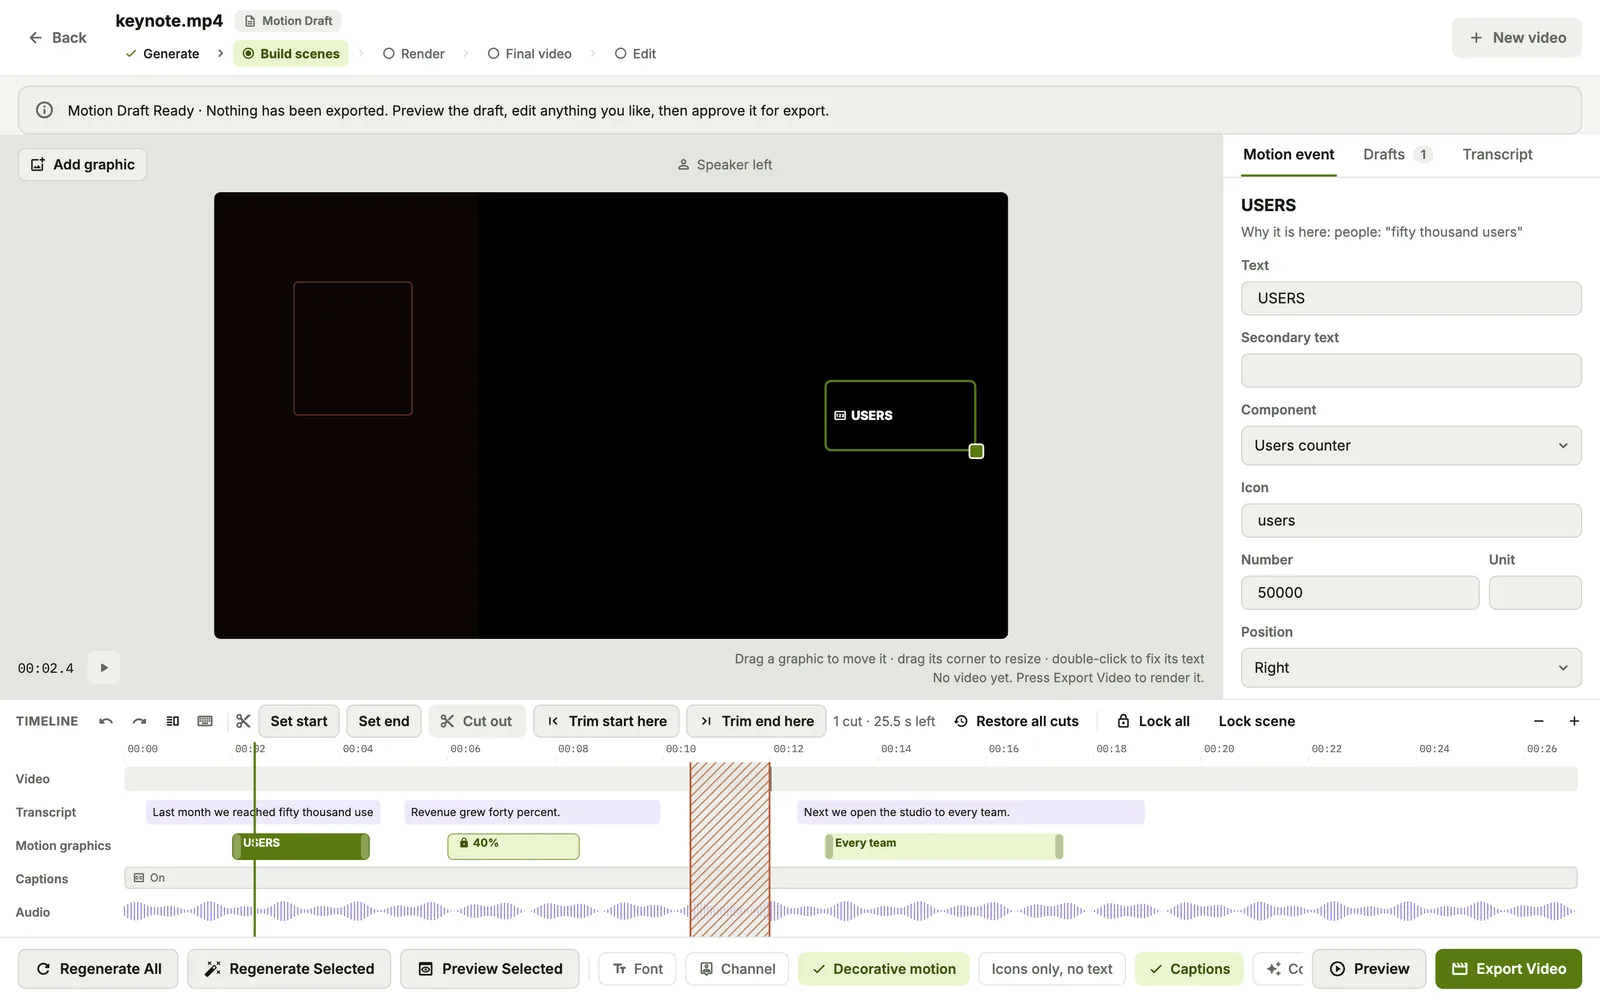Click the list-view icon next to the redo arrow

173,721
